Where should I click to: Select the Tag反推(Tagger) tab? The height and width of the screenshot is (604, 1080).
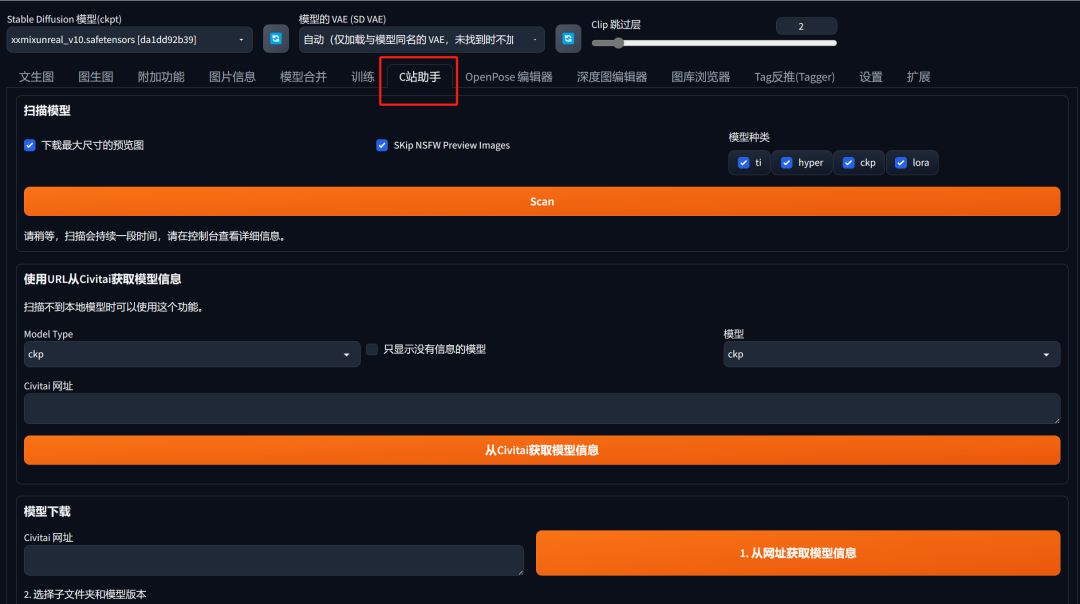[794, 76]
